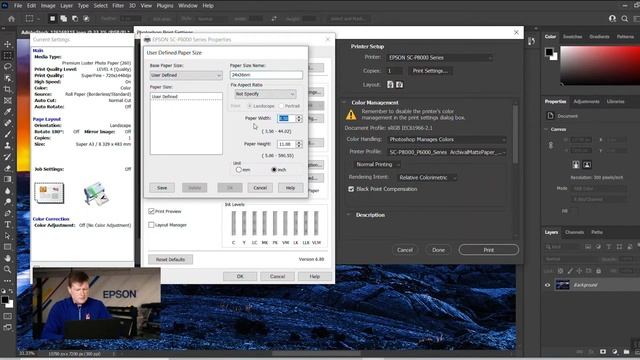The width and height of the screenshot is (640, 360).
Task: Select the Lasso tool
Action: [x=7, y=67]
